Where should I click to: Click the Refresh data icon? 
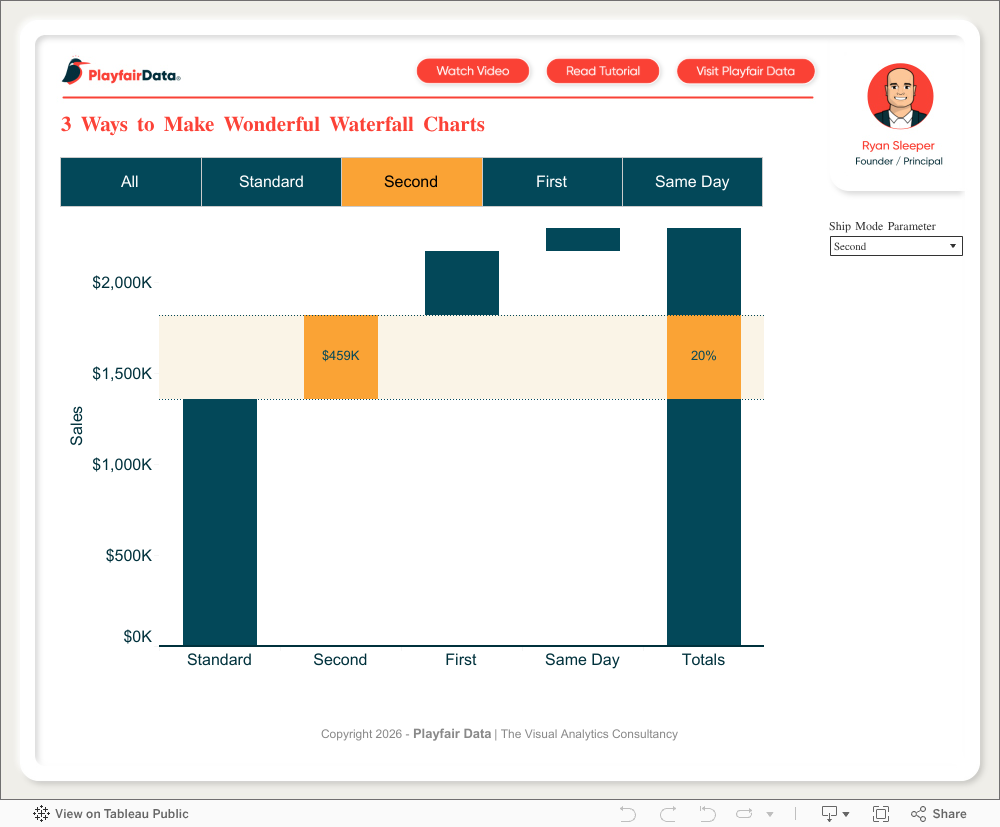(745, 814)
